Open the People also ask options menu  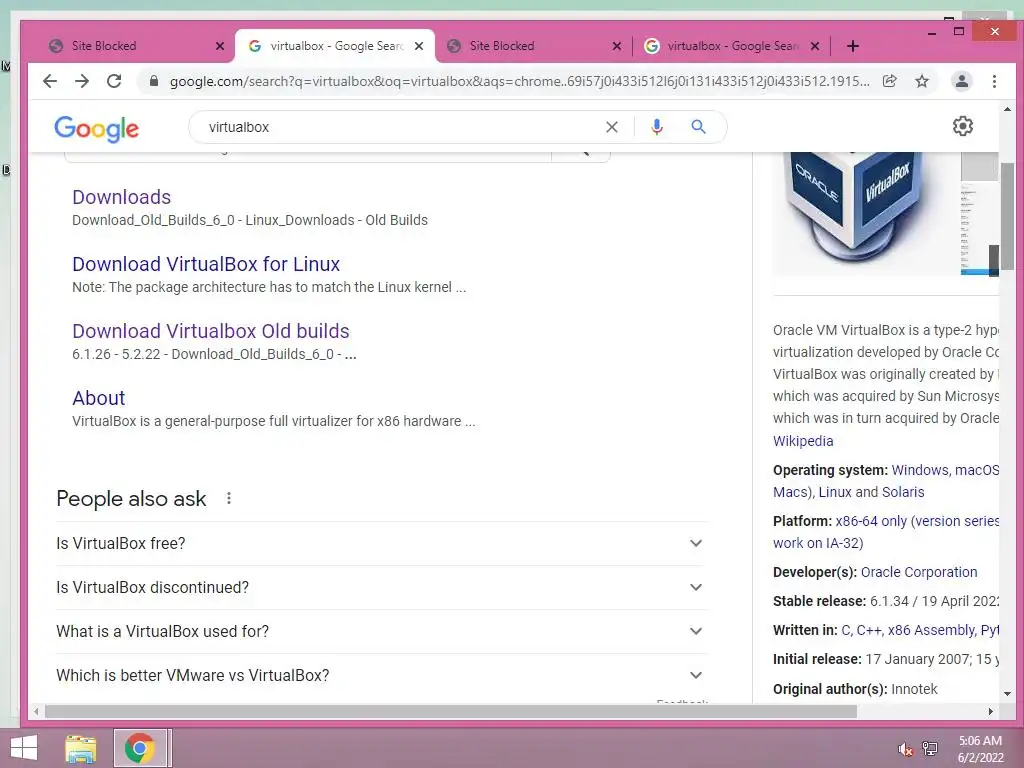point(229,498)
